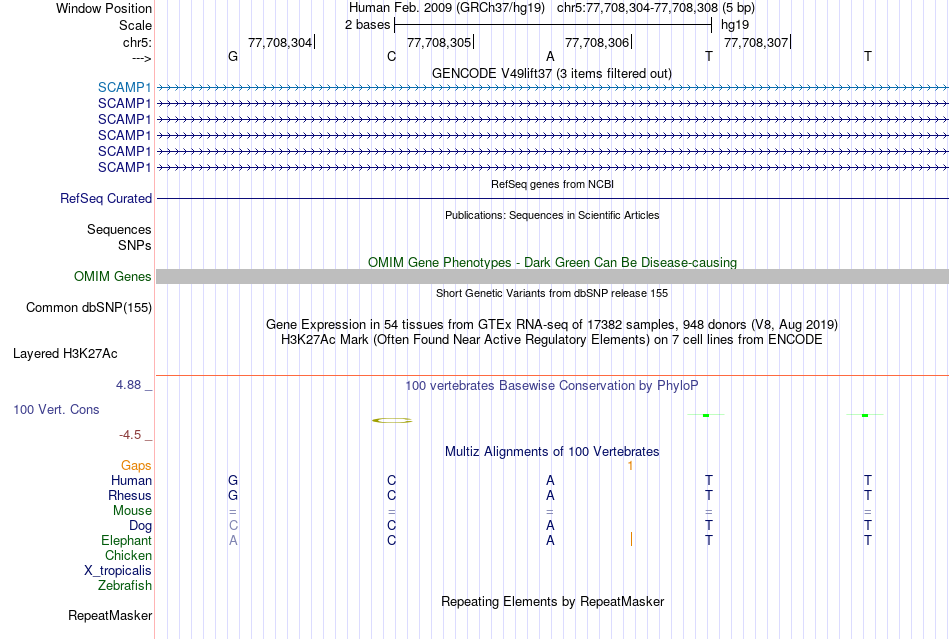
Task: Click the OMIM Genes label
Action: tap(112, 276)
